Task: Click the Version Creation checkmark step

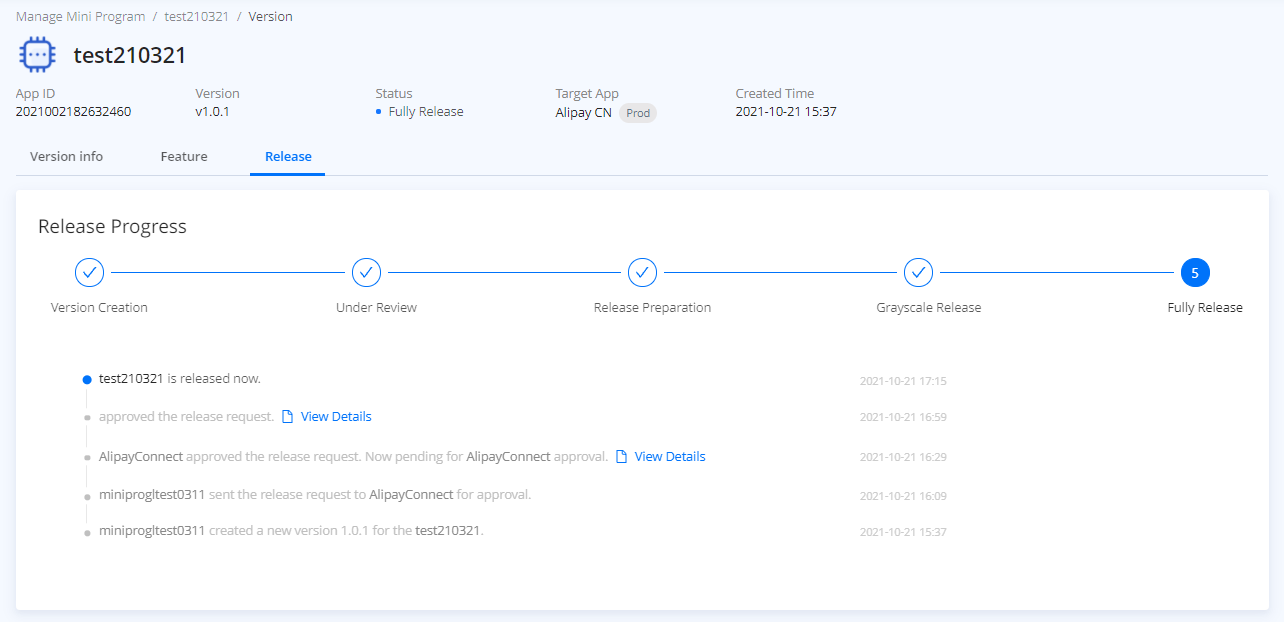Action: tap(89, 272)
